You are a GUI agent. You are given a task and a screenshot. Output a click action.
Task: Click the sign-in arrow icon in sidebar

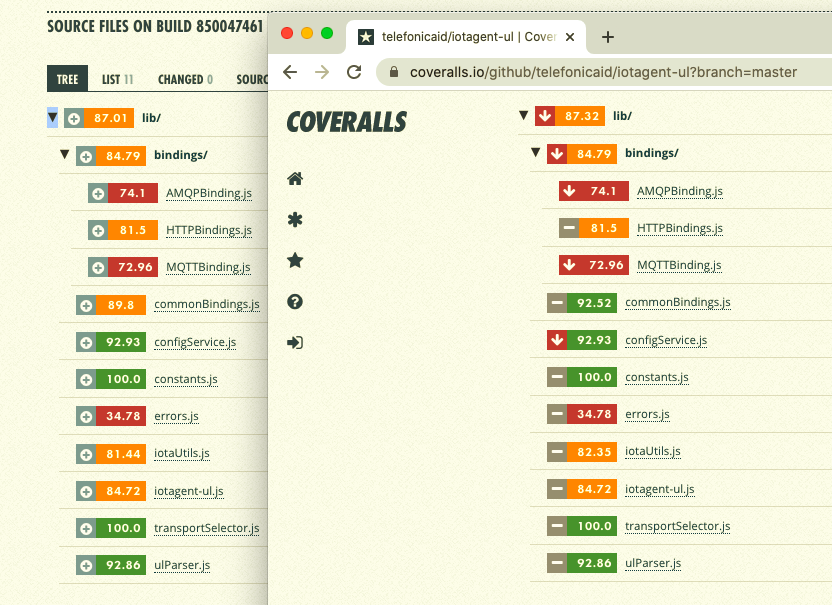coord(295,342)
